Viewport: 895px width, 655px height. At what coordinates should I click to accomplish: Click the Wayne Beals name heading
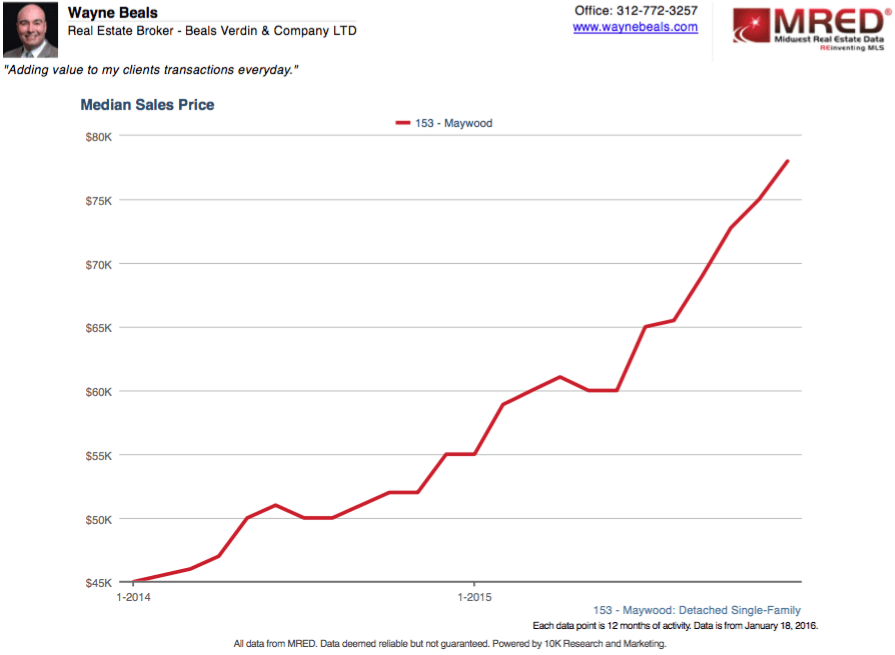pos(105,12)
